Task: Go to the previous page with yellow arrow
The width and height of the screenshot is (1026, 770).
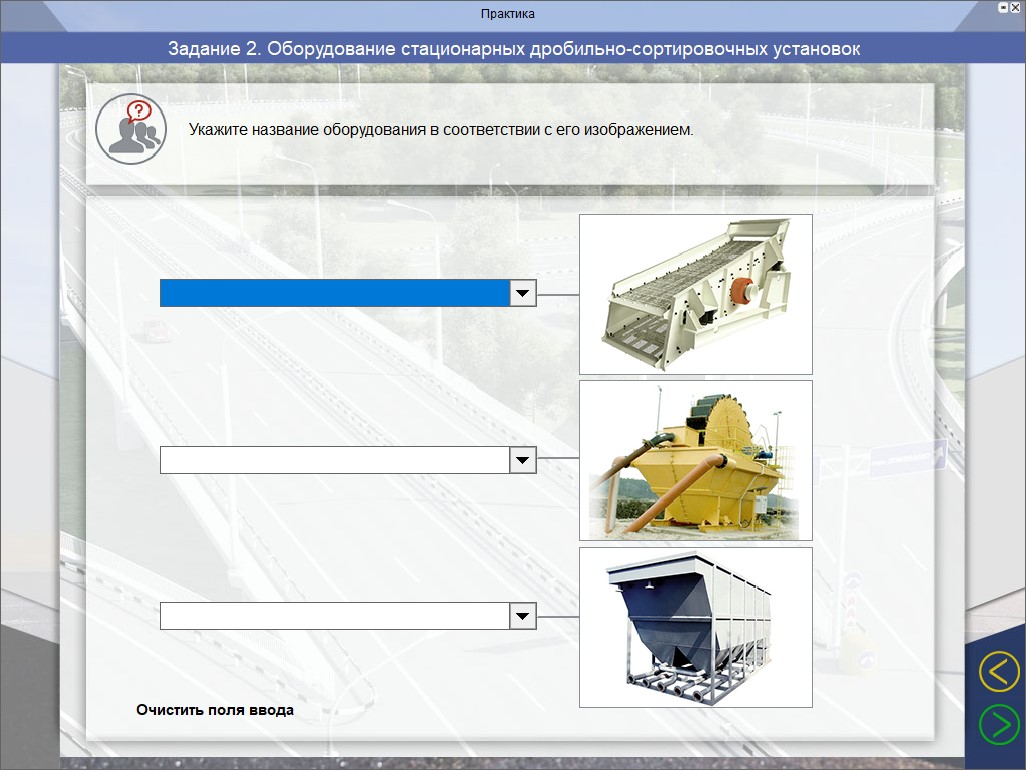Action: [998, 672]
